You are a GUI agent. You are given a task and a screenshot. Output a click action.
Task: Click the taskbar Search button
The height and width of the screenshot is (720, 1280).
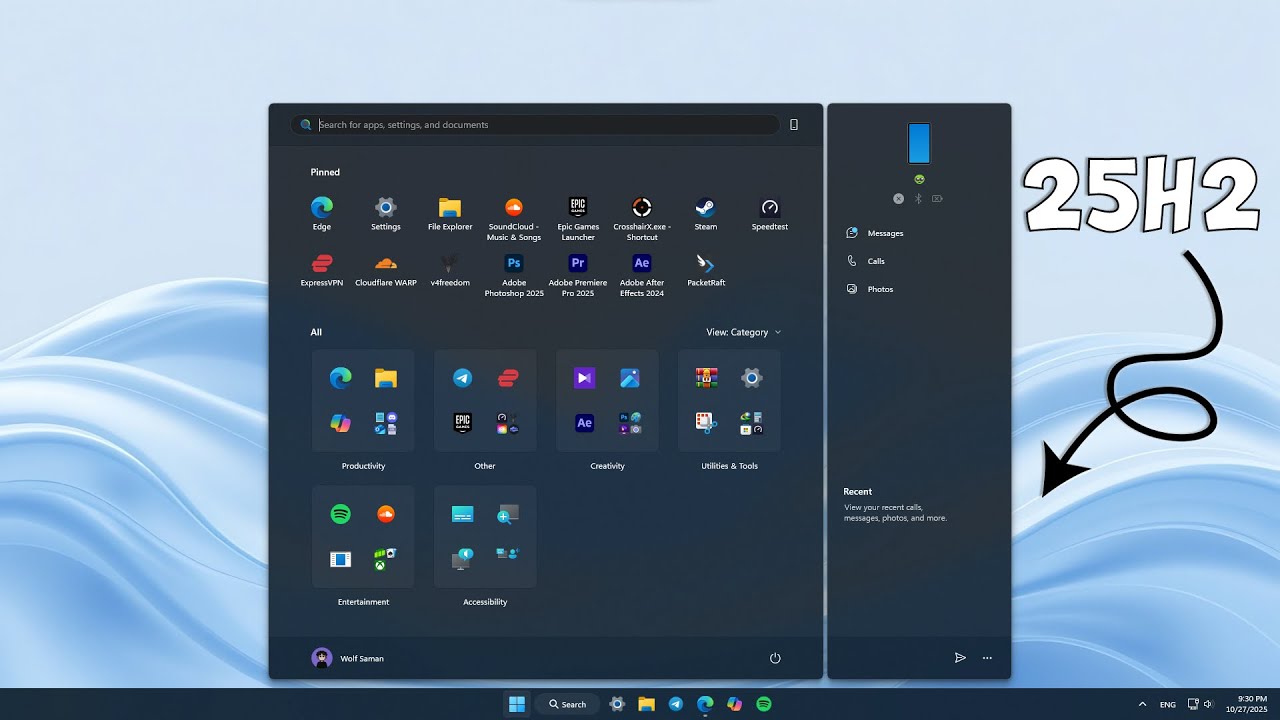coord(568,704)
